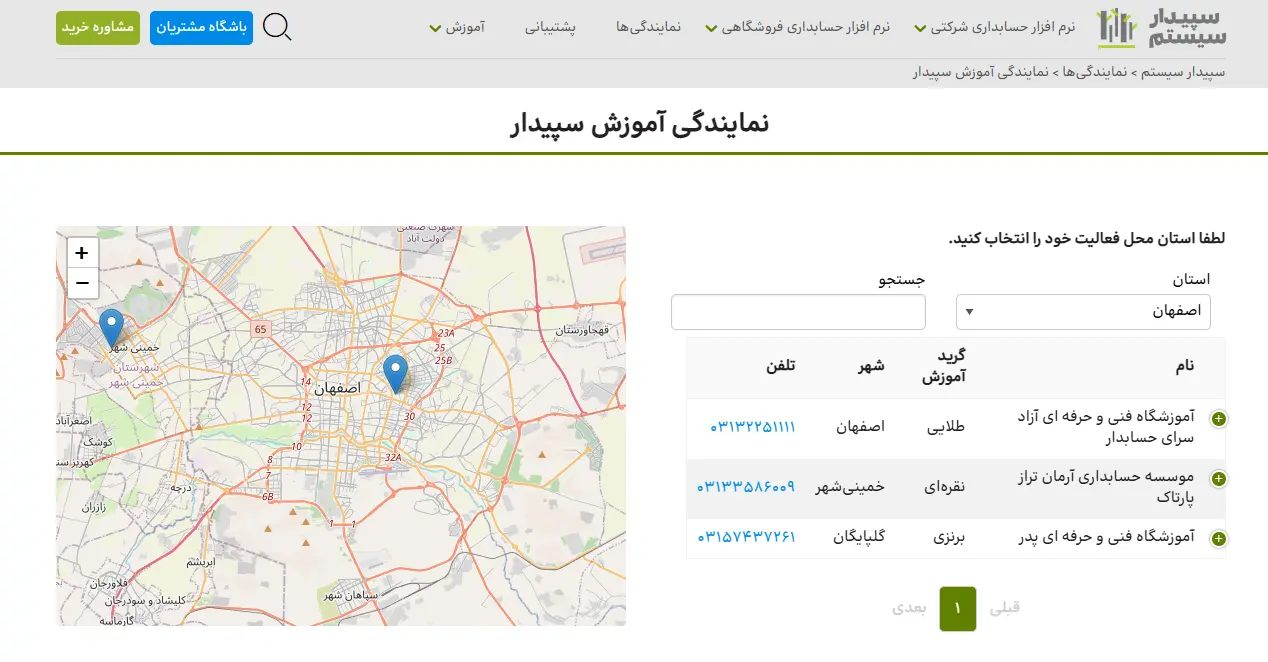The height and width of the screenshot is (662, 1268).
Task: Zoom out on the map
Action: (x=82, y=283)
